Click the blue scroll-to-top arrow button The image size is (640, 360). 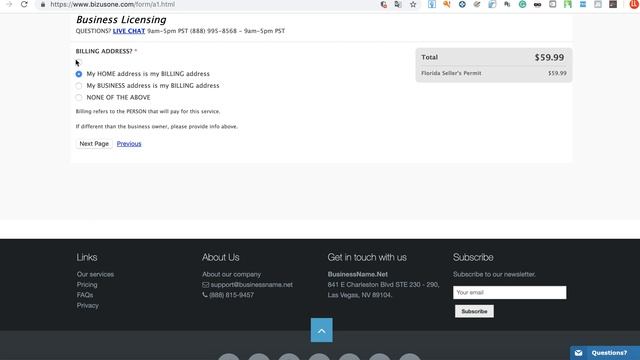[322, 330]
